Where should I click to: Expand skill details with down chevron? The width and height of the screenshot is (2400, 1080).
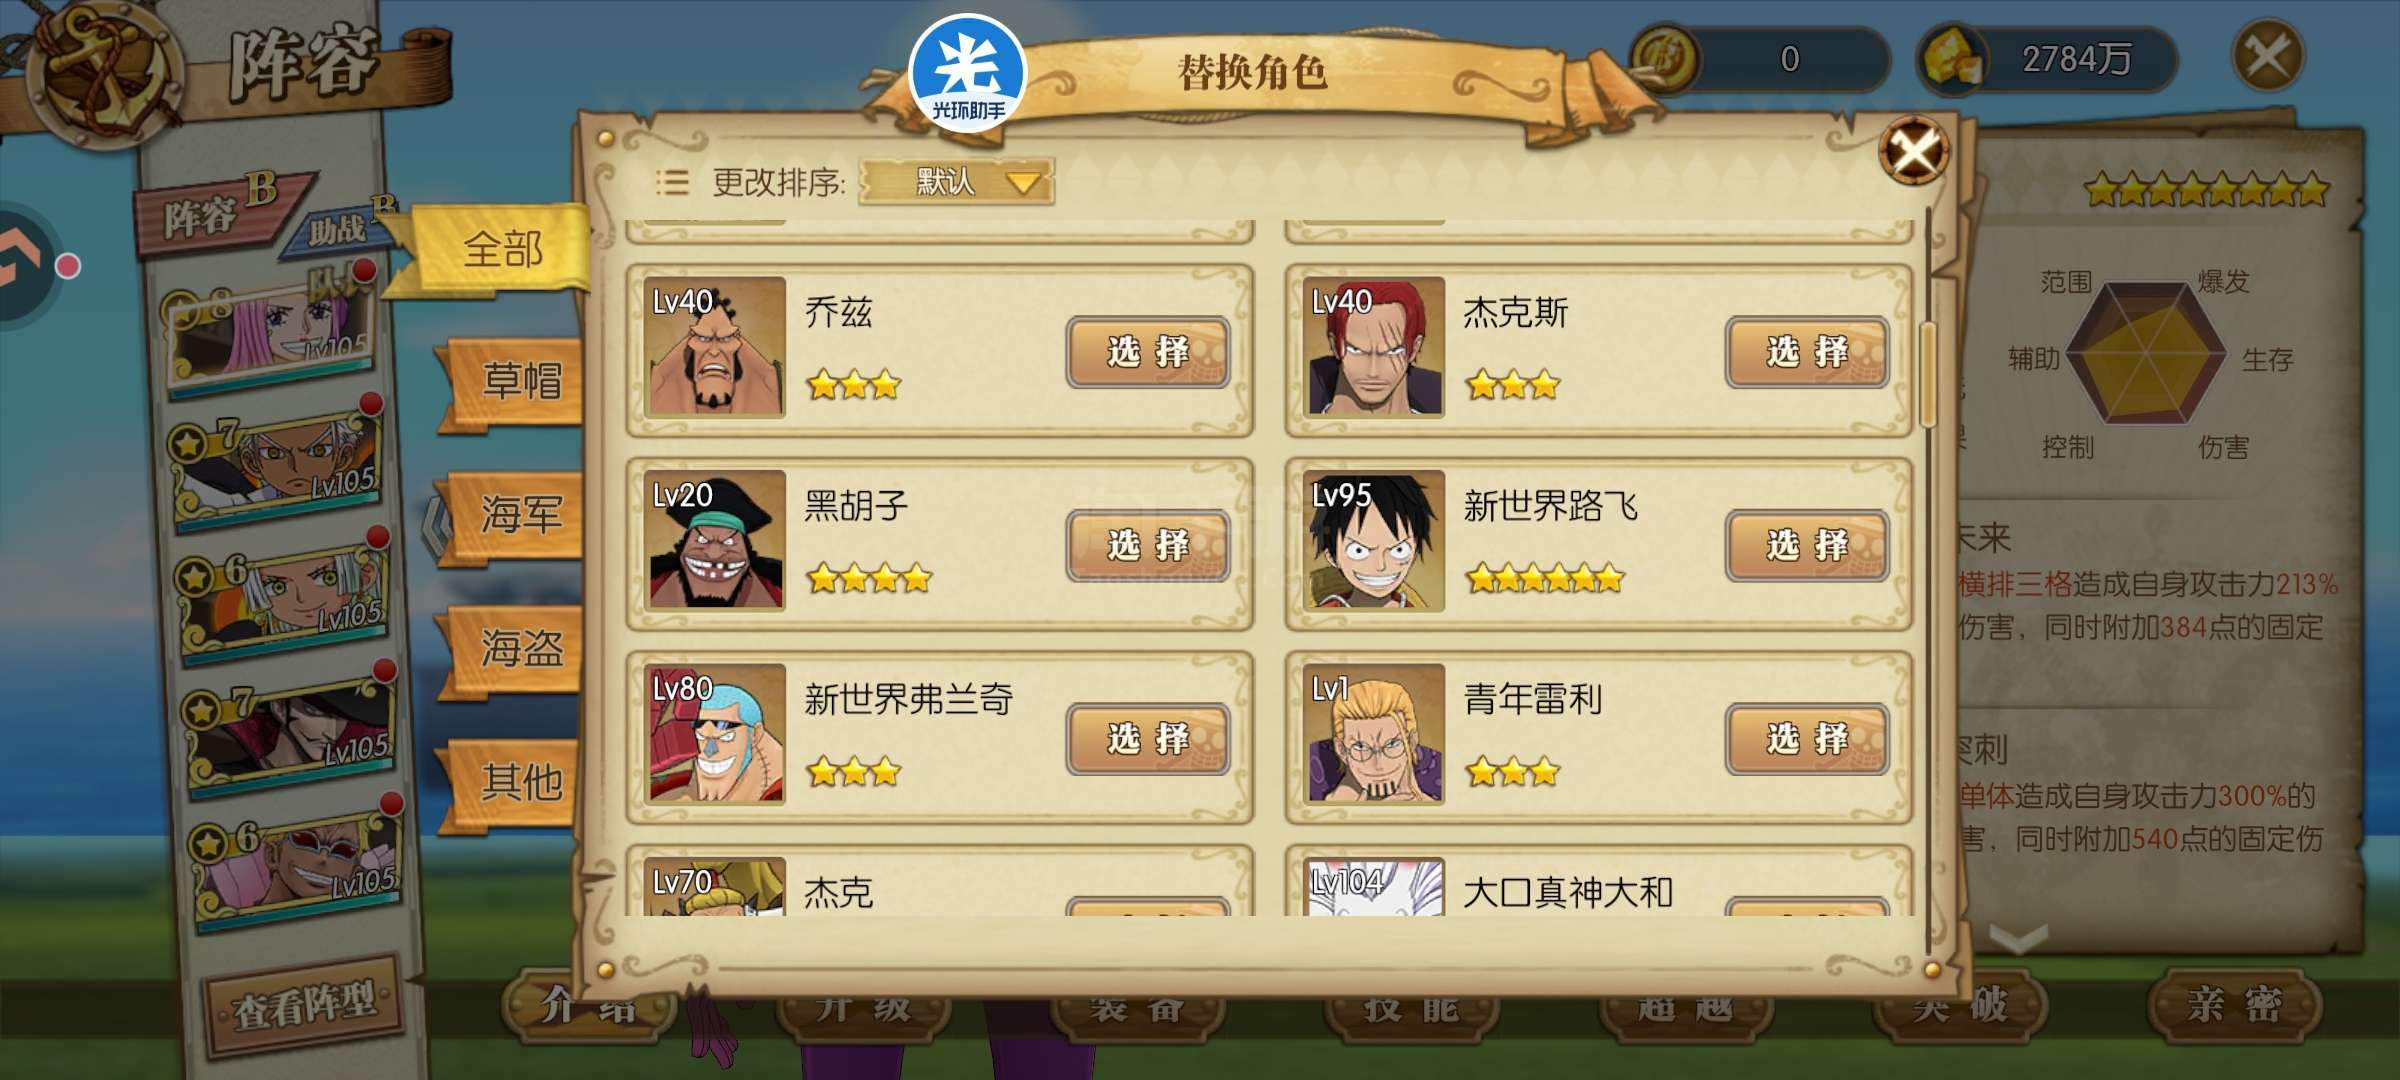point(2020,938)
